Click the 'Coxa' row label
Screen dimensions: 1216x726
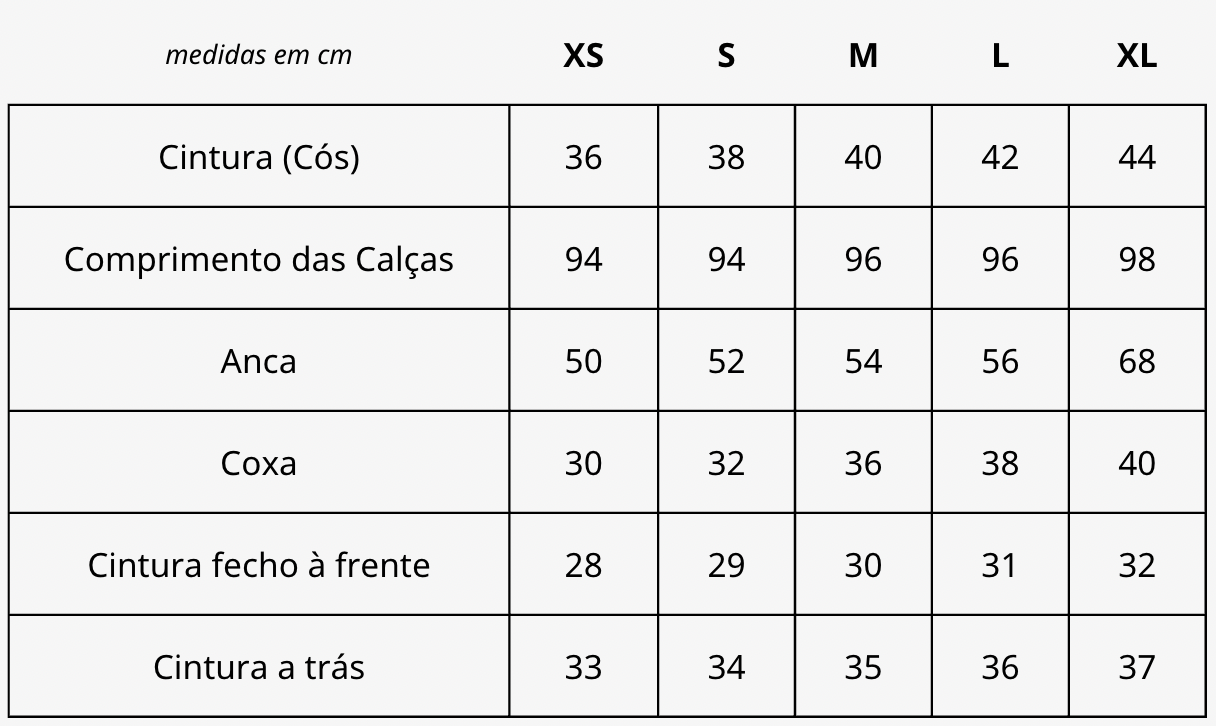pos(259,463)
